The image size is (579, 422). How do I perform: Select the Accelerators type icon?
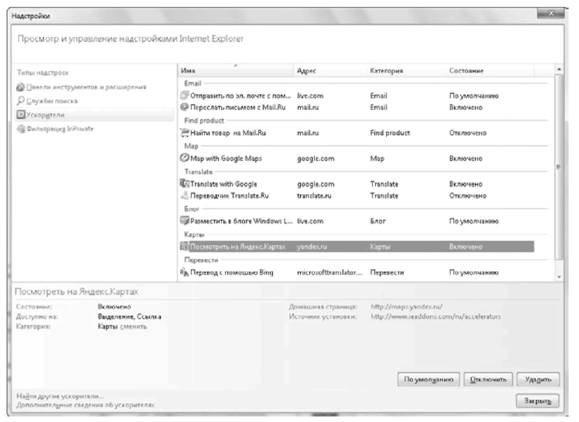pos(21,115)
